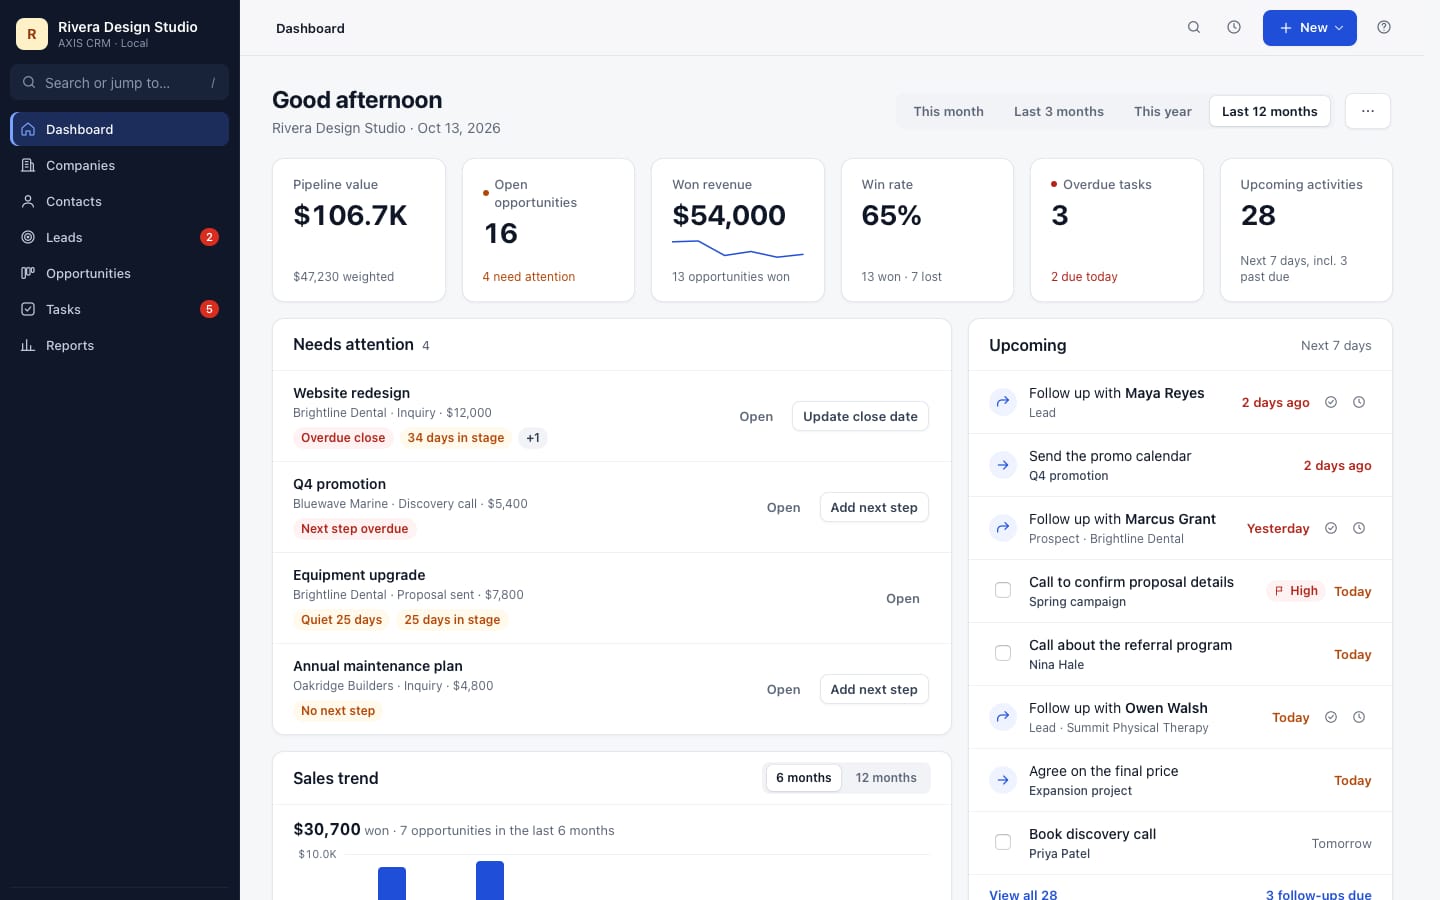The image size is (1440, 900).
Task: Click the follow-up arrow icon beside Owen Walsh
Action: [x=1003, y=717]
